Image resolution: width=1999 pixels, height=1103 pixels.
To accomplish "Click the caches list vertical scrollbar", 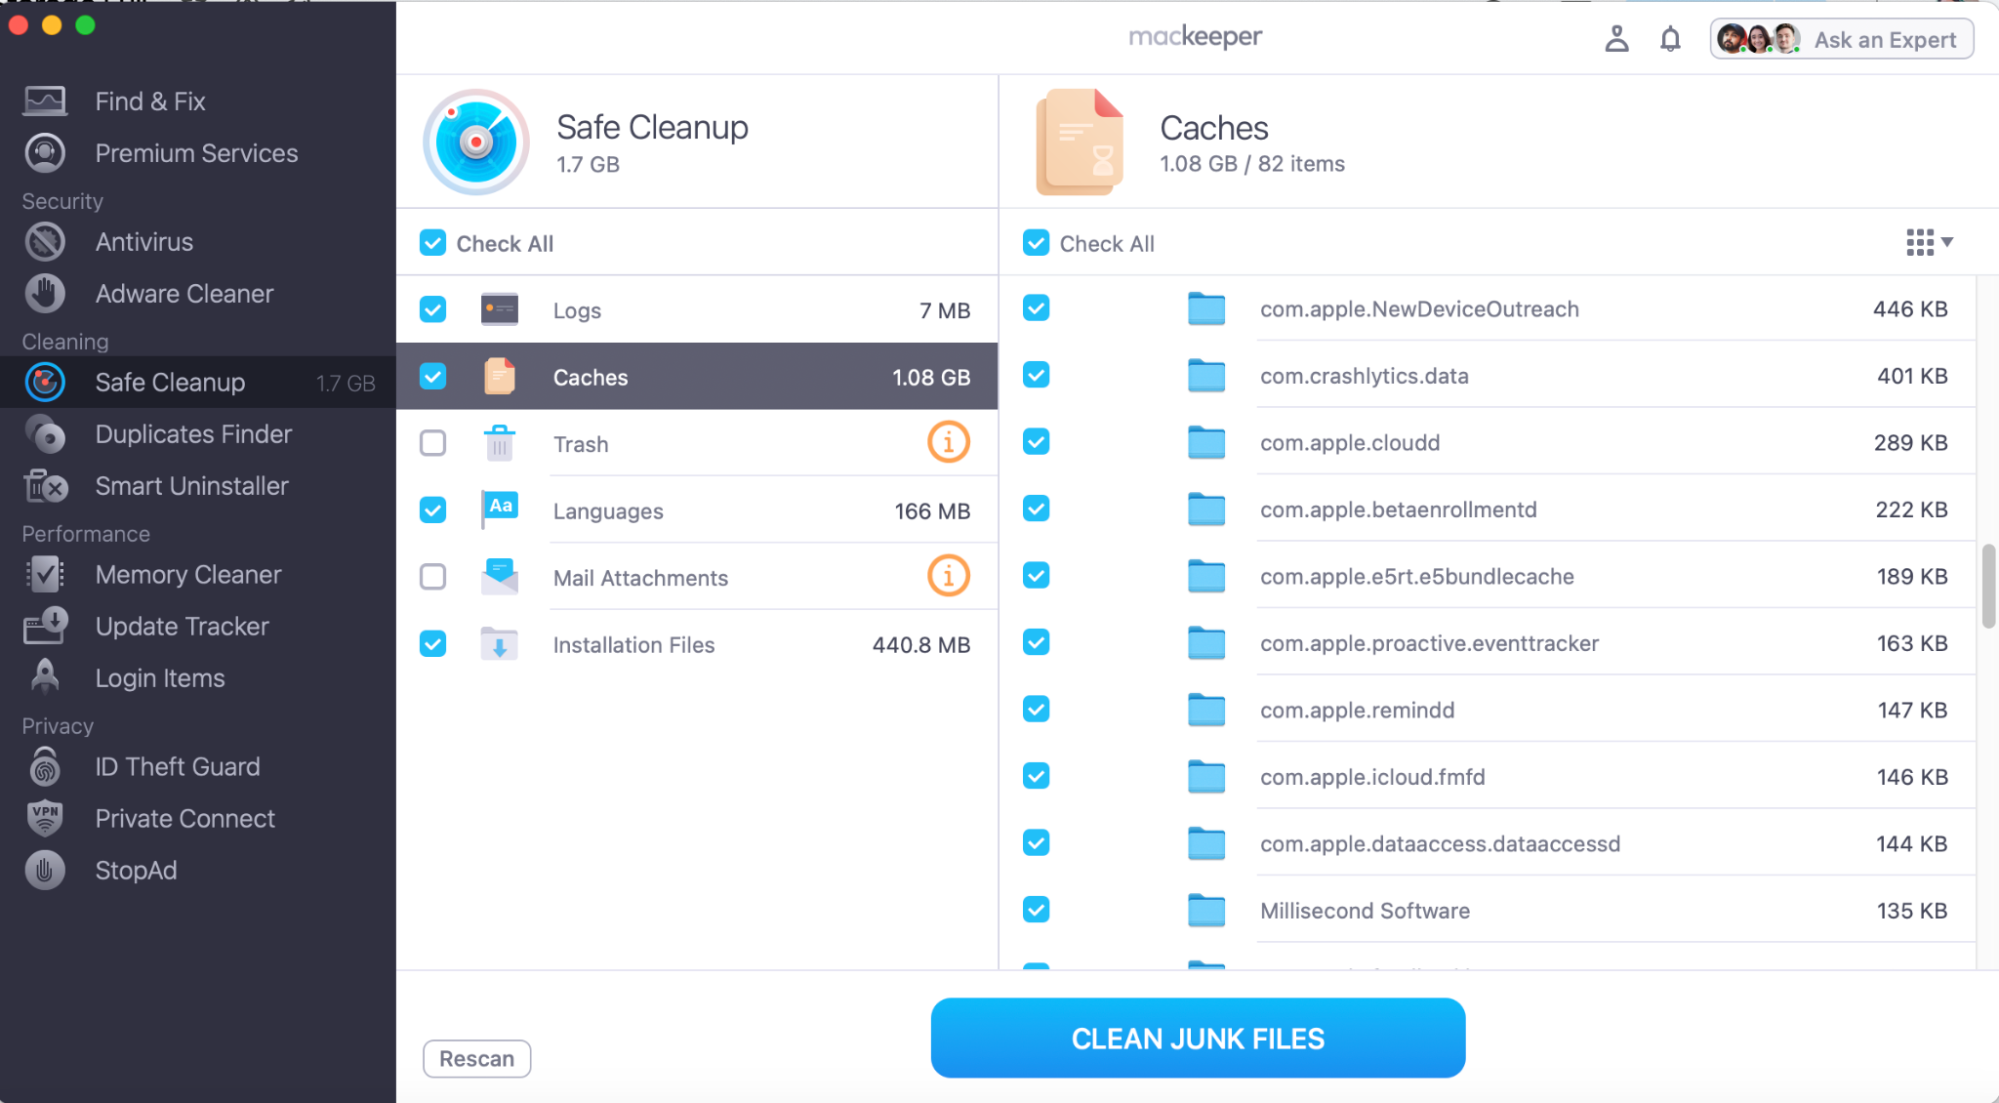I will point(1988,587).
